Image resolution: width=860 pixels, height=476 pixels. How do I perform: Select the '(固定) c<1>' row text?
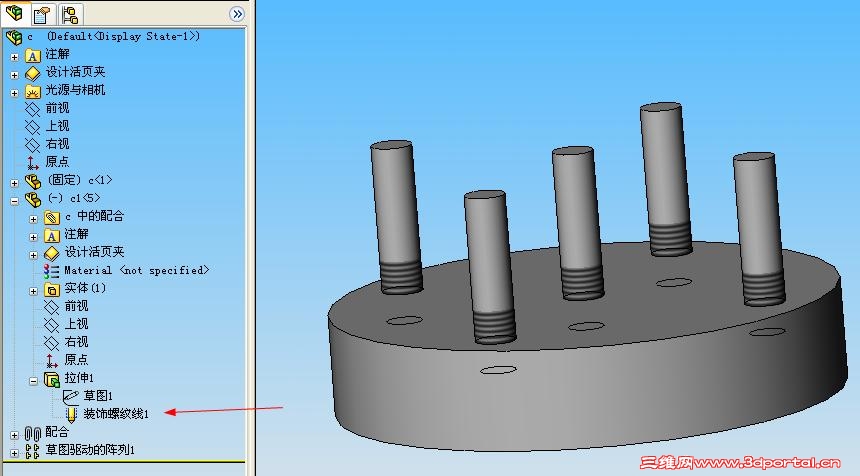click(x=80, y=180)
